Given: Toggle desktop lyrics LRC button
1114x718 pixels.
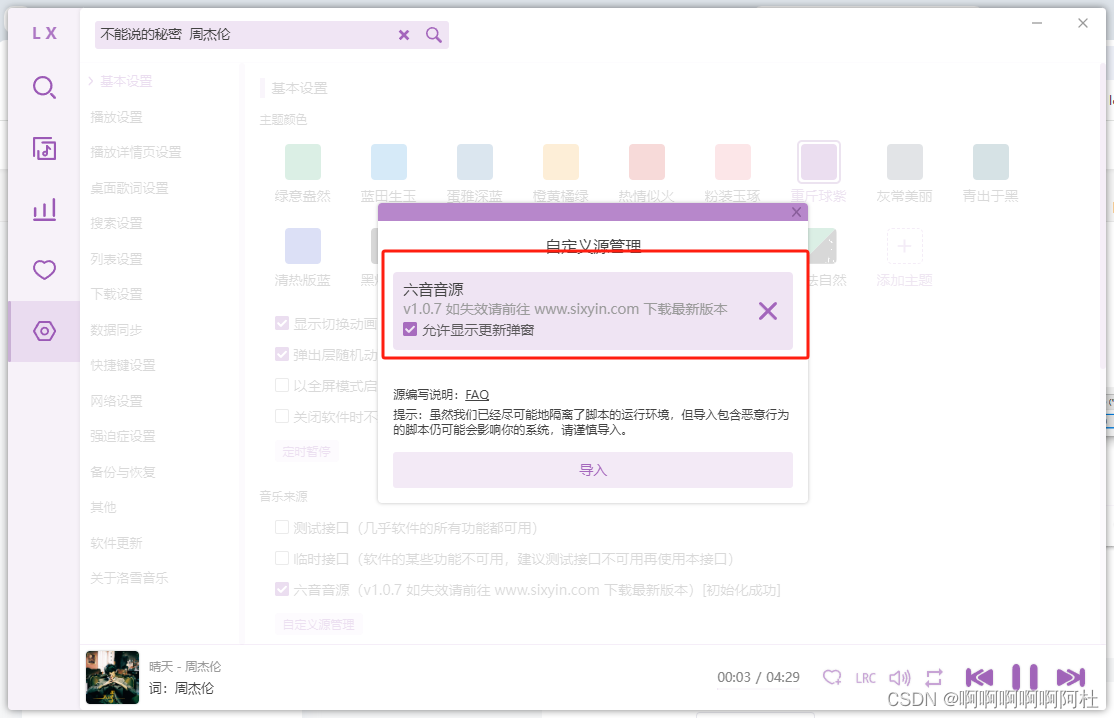Looking at the screenshot, I should [x=865, y=678].
